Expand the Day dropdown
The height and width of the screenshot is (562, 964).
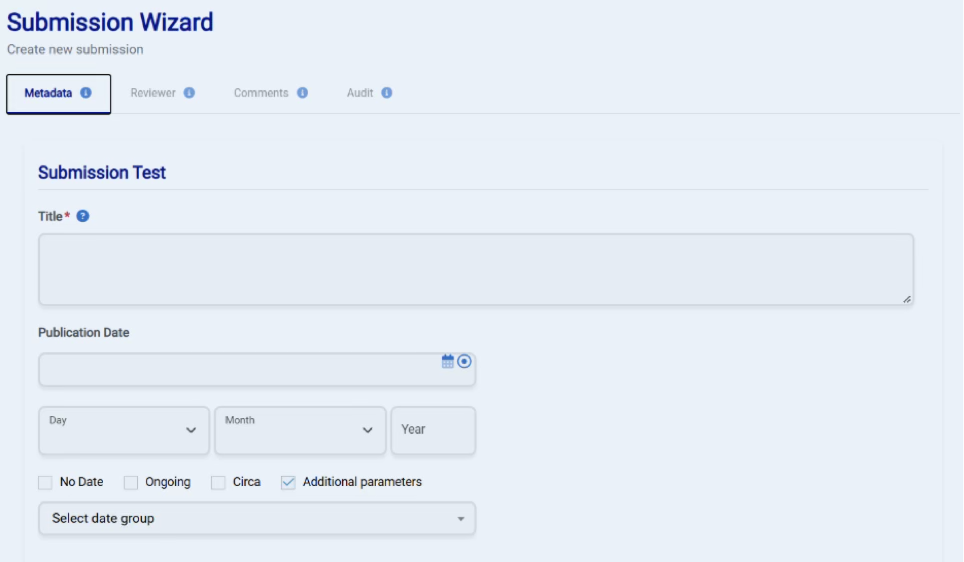(124, 430)
